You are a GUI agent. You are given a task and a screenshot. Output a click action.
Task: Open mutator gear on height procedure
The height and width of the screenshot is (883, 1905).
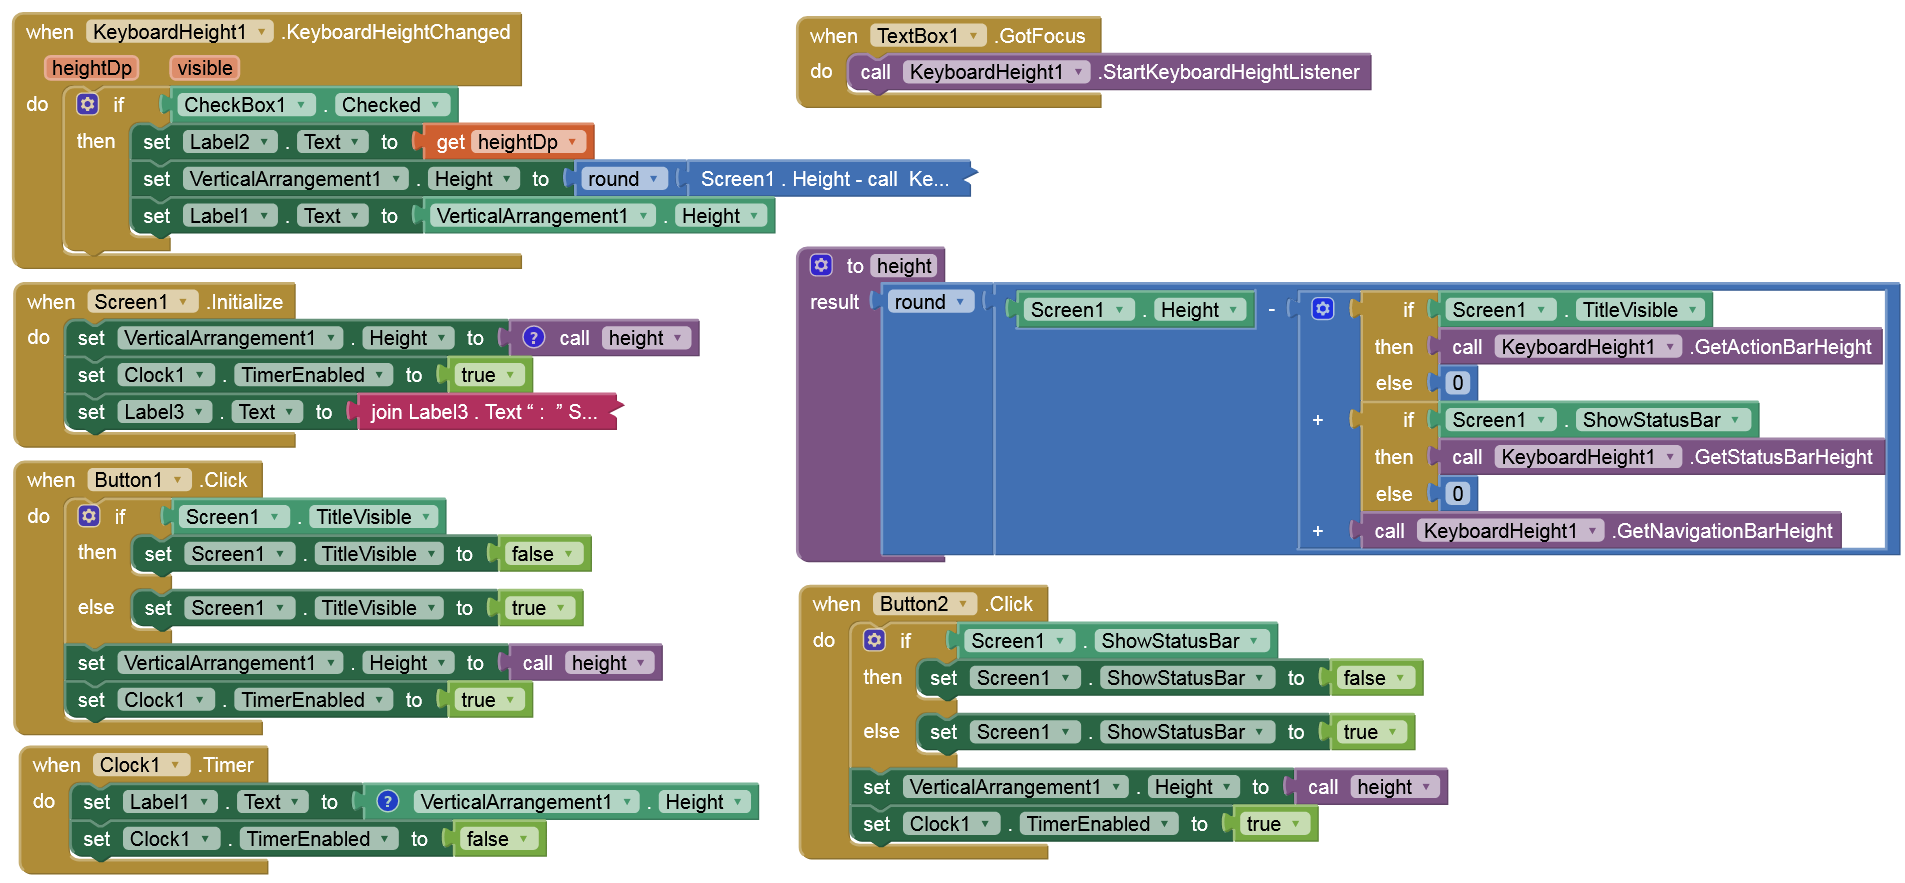tap(821, 265)
